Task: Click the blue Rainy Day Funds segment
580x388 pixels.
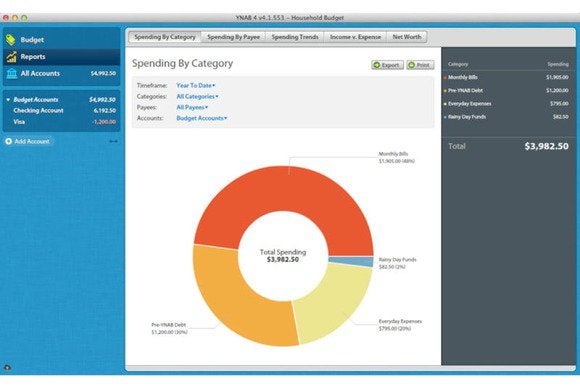Action: tap(351, 262)
